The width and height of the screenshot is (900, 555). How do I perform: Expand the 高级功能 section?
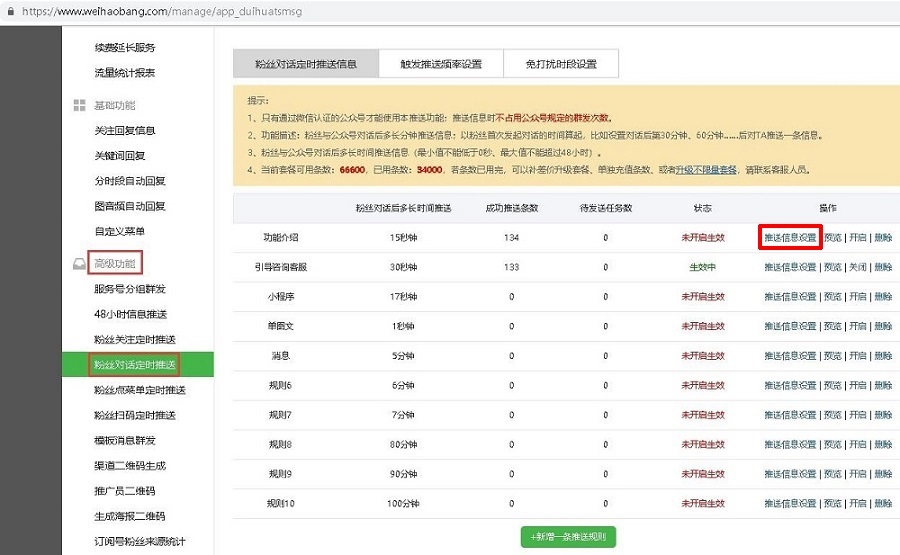point(115,263)
